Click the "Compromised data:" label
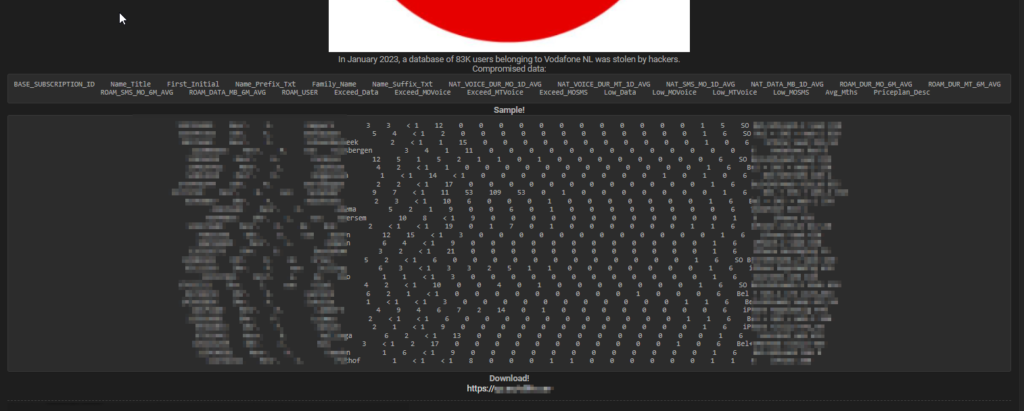 (x=509, y=69)
